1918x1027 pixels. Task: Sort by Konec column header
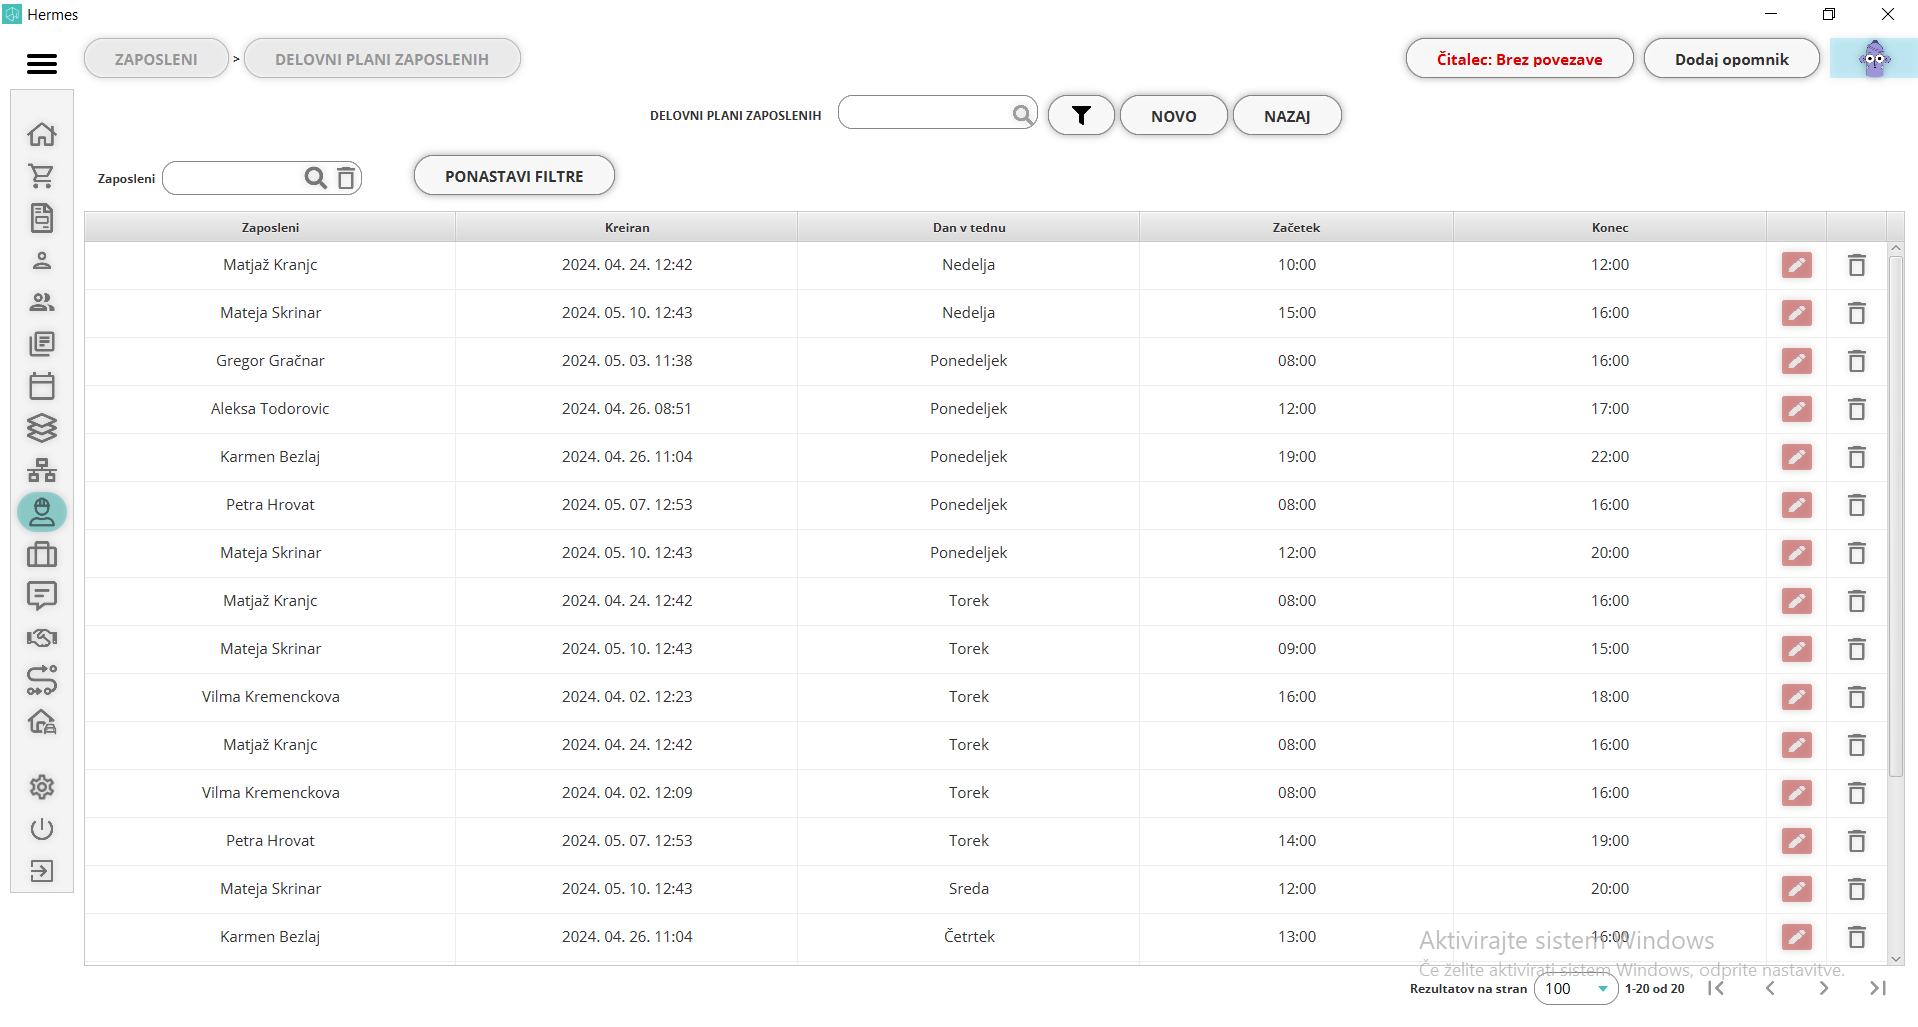click(x=1610, y=227)
